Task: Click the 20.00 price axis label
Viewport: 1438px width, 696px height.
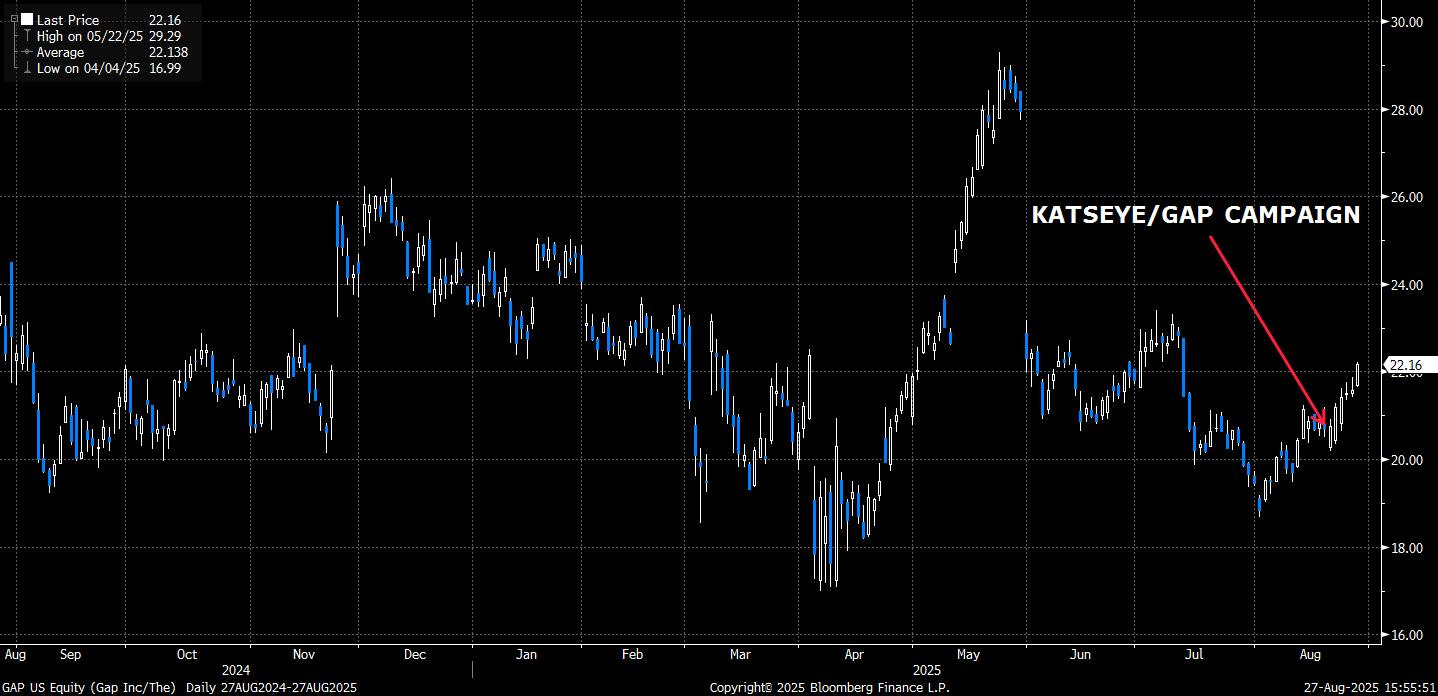Action: pos(1407,460)
